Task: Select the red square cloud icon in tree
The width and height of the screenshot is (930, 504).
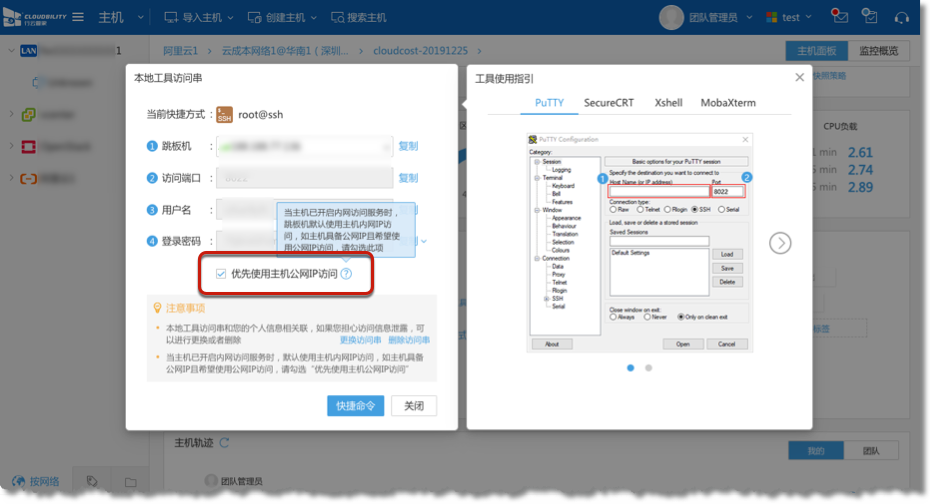Action: pos(28,146)
